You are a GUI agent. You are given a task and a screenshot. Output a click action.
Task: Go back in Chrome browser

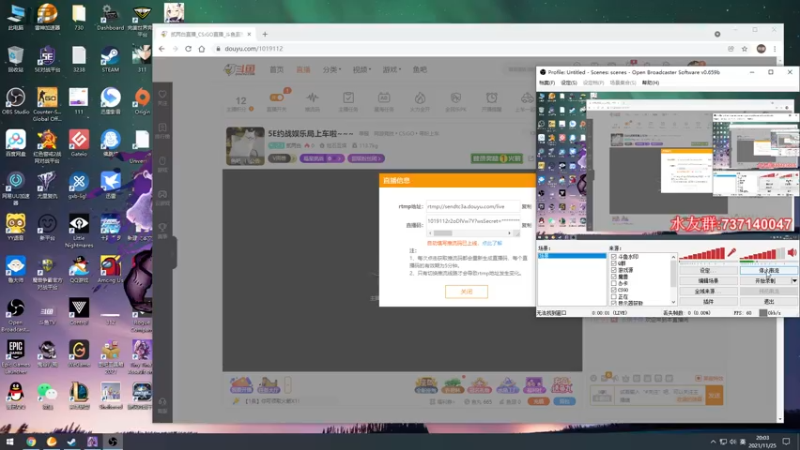pyautogui.click(x=162, y=49)
